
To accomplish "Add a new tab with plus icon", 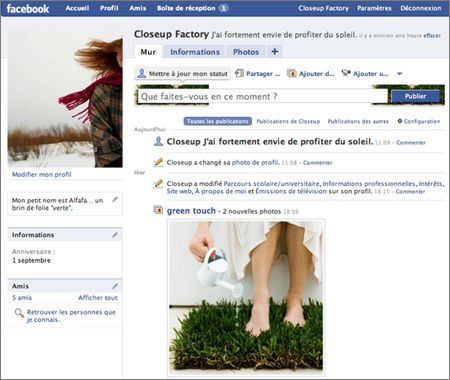I will coord(275,52).
